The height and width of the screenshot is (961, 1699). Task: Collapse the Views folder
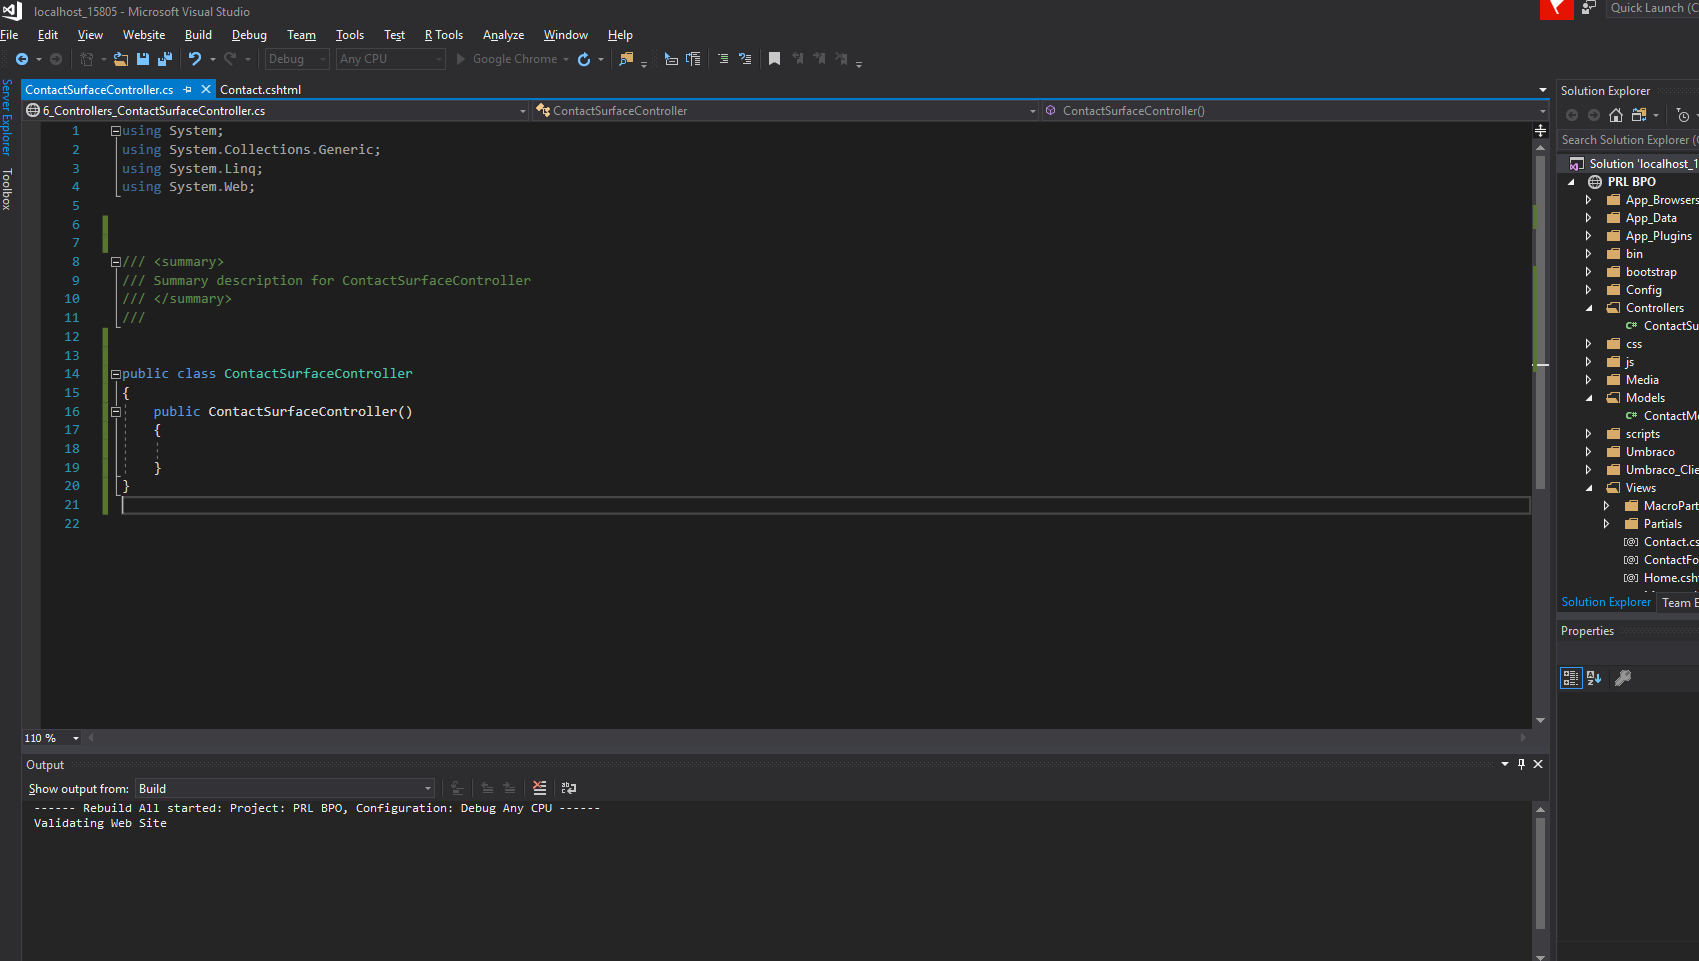click(x=1588, y=488)
